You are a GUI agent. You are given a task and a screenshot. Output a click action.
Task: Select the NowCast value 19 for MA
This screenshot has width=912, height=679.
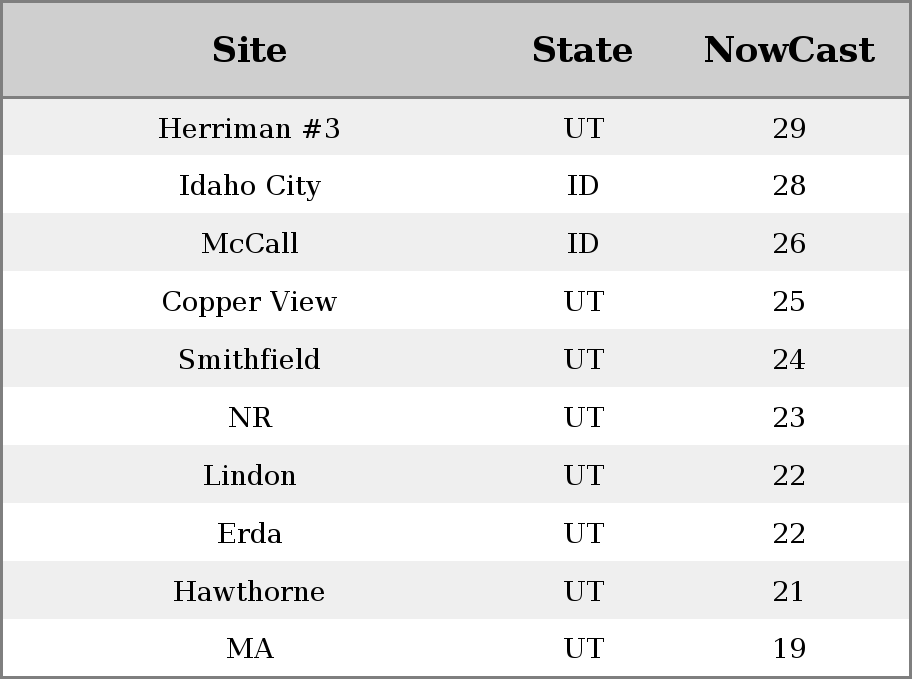(789, 648)
